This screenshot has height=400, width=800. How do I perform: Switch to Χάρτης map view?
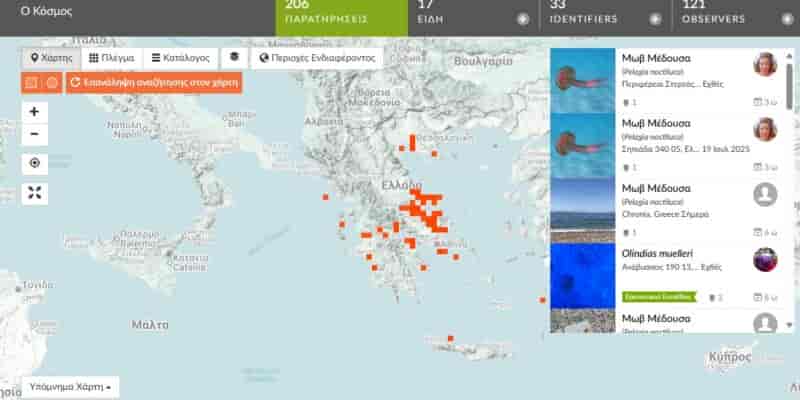coord(50,58)
